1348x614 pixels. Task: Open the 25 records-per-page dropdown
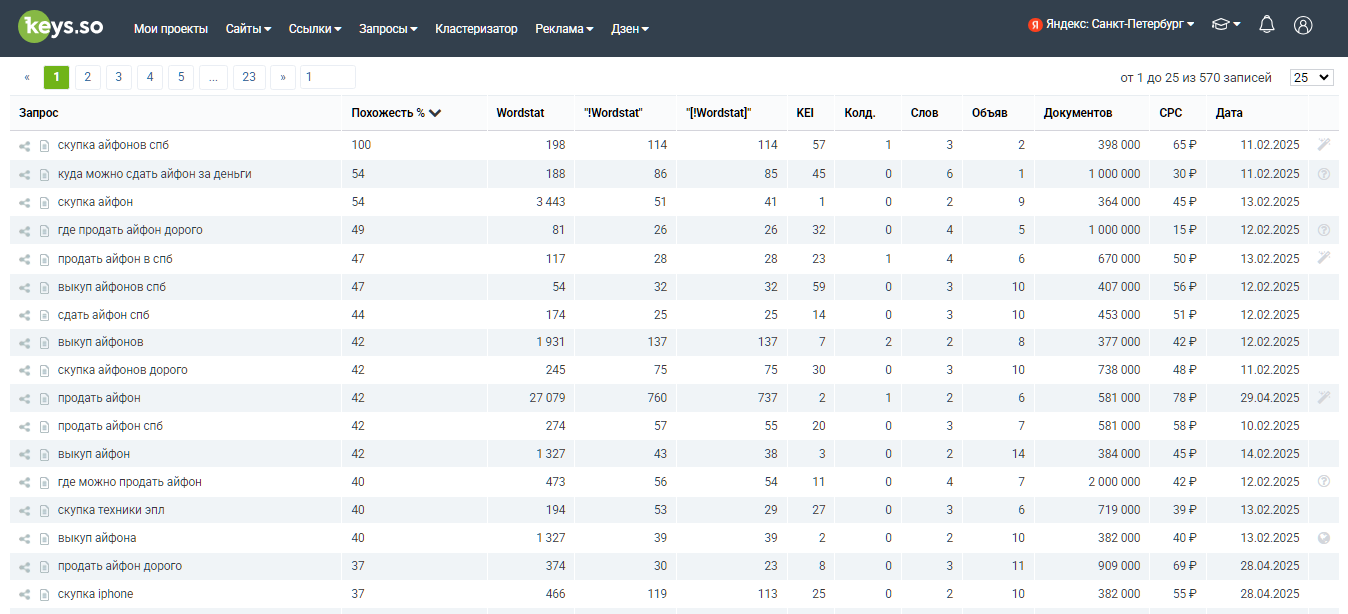[1311, 77]
